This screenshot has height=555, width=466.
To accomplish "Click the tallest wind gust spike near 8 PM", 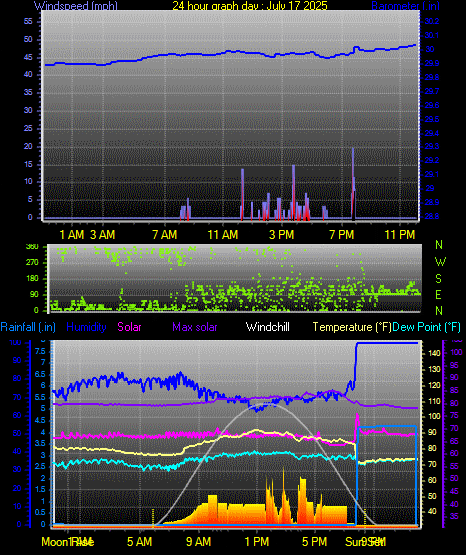I will [x=353, y=183].
